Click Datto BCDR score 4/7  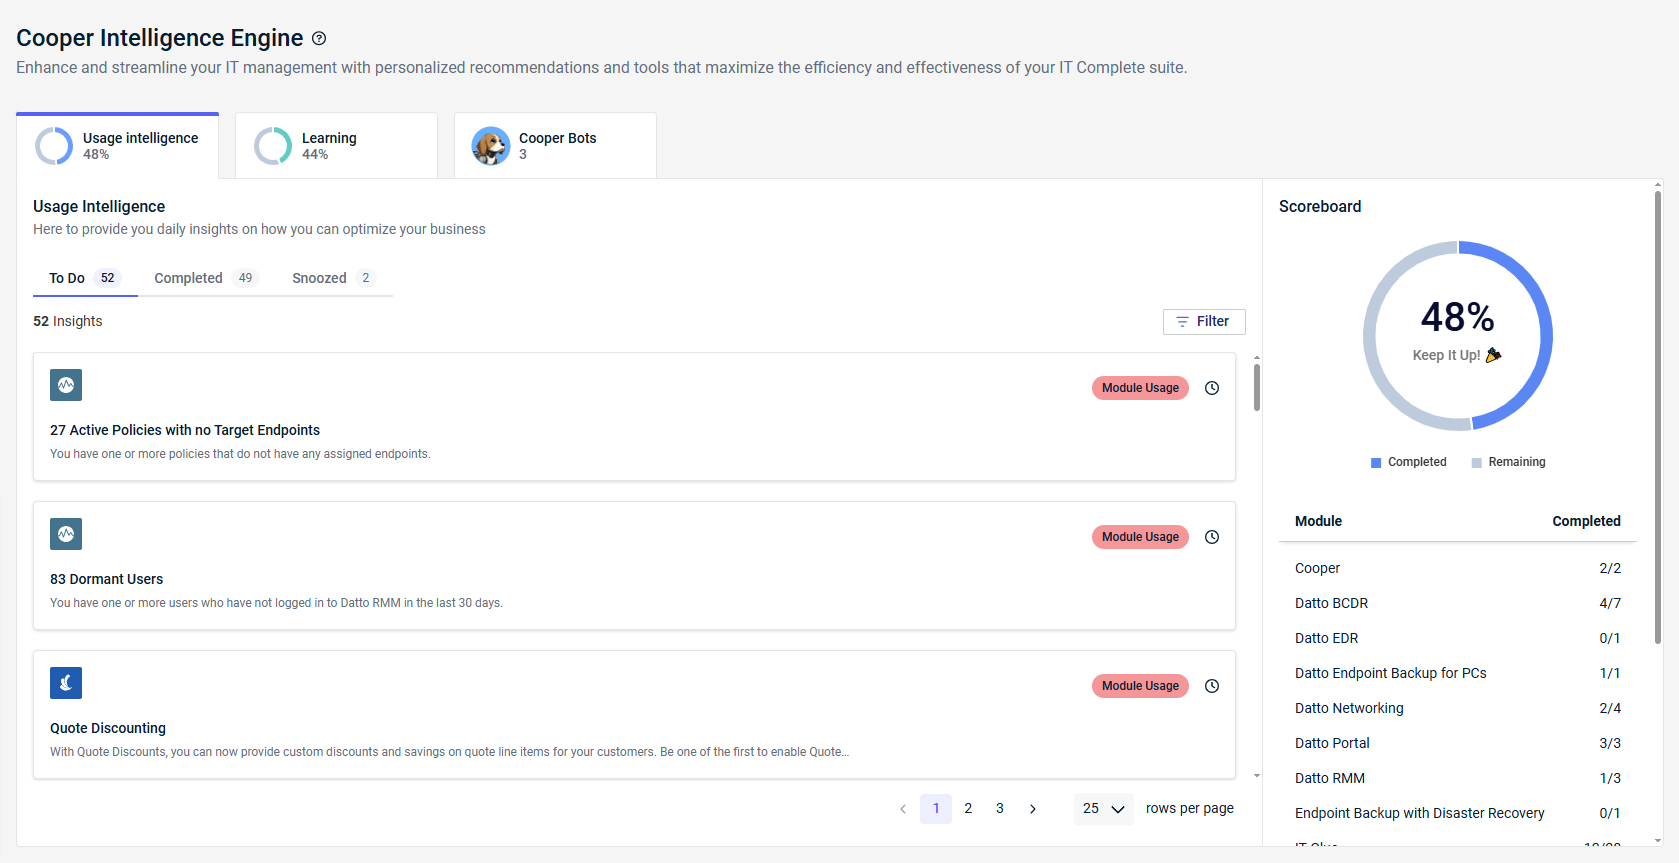pos(1610,603)
